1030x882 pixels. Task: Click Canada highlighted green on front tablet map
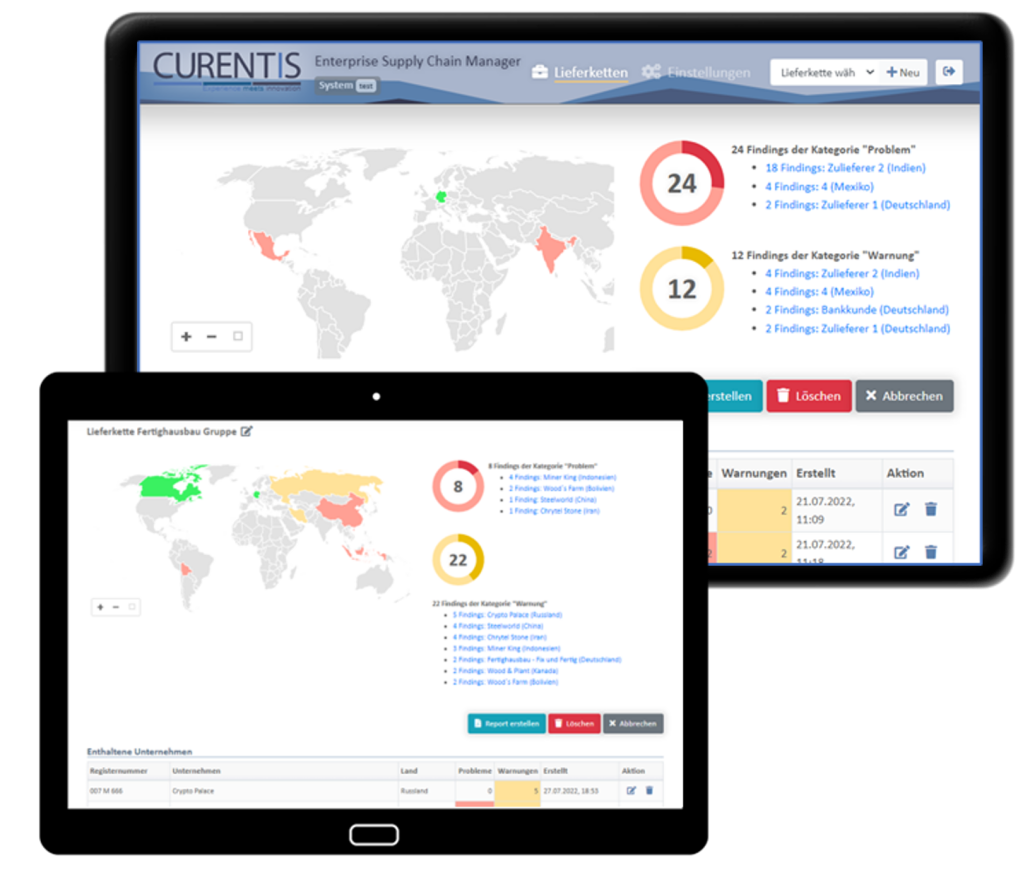pos(169,487)
